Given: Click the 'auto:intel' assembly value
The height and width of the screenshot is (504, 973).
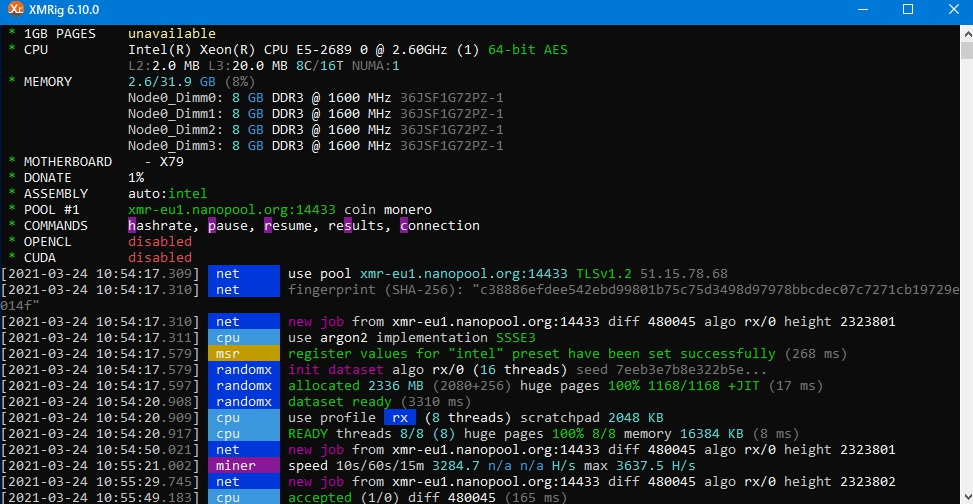Looking at the screenshot, I should click(x=168, y=194).
